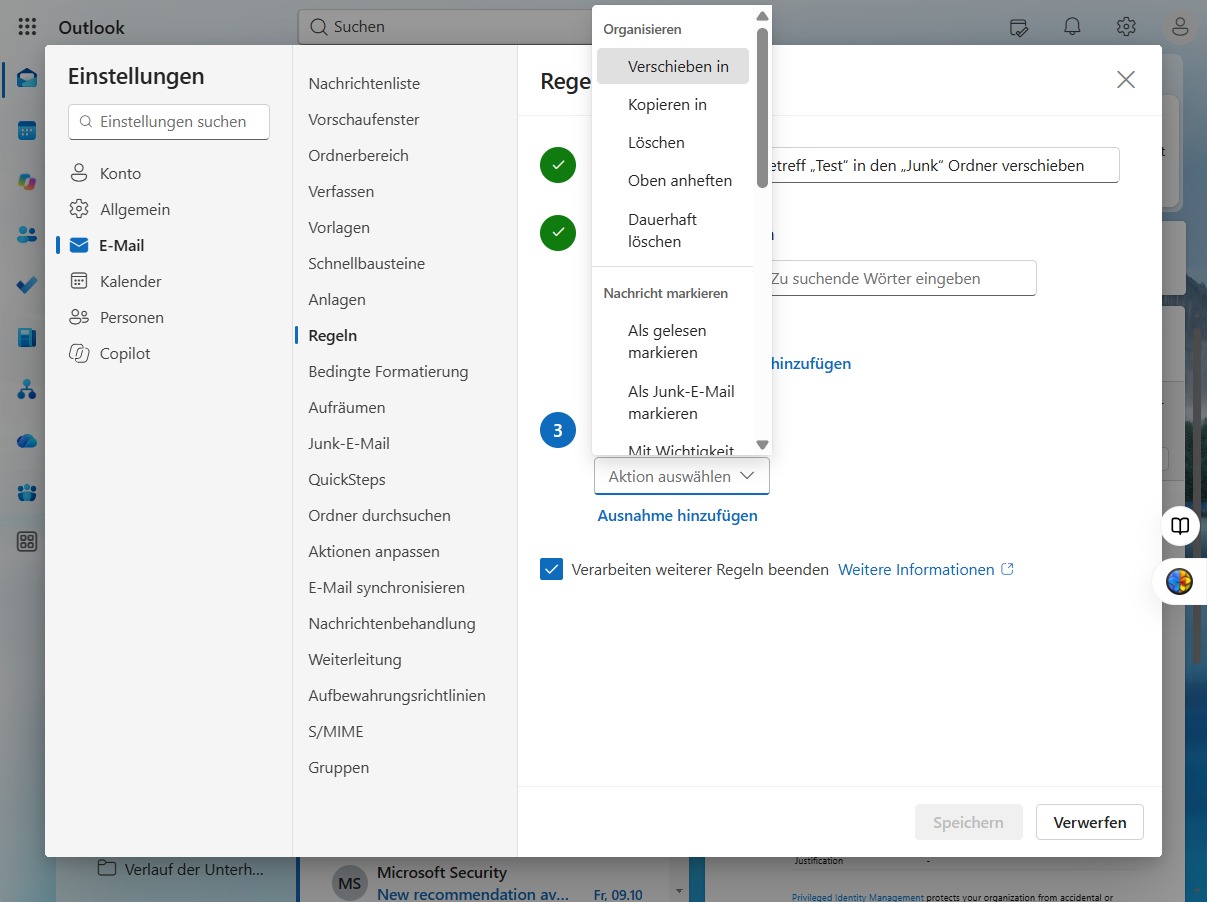Open To Do checkmark app icon
This screenshot has width=1207, height=902.
(x=27, y=285)
